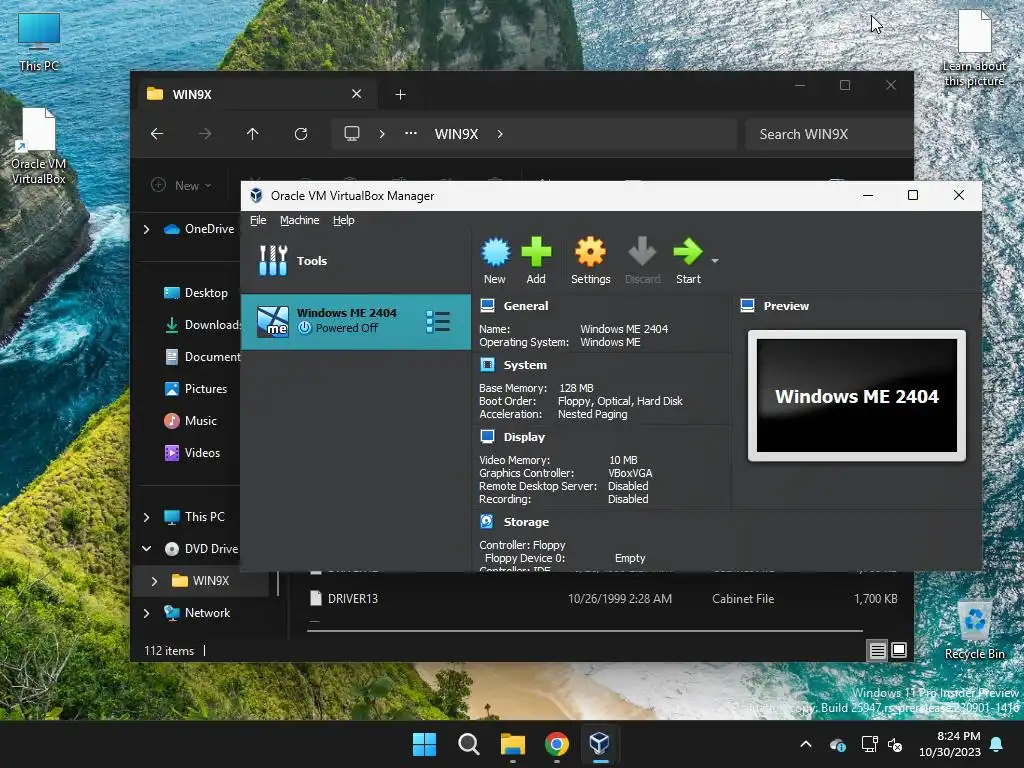Select the DRIVER13 cabinet file

tap(602, 598)
